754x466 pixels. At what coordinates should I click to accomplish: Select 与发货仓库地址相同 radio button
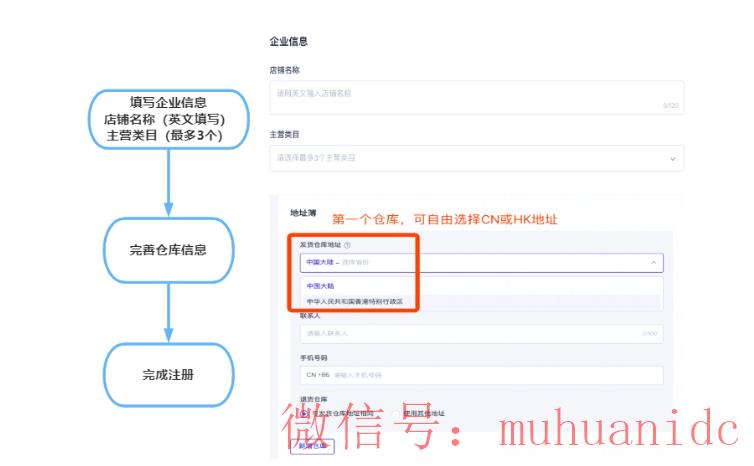pos(304,413)
